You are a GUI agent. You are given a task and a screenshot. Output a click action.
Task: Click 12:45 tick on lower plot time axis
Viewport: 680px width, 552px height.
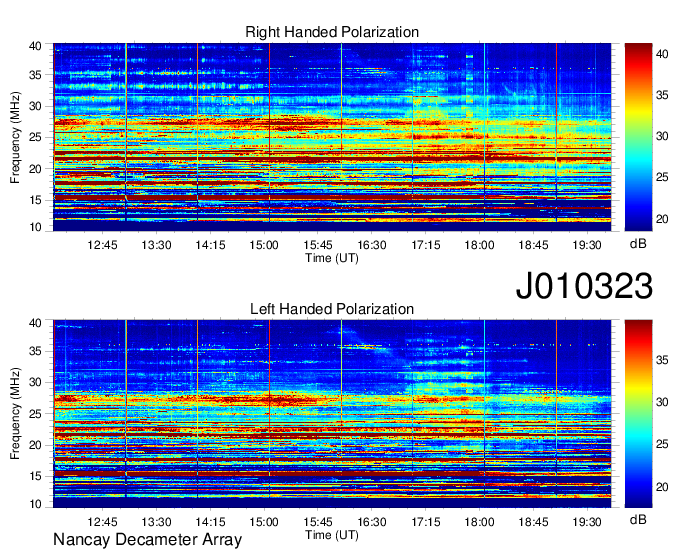click(x=102, y=522)
